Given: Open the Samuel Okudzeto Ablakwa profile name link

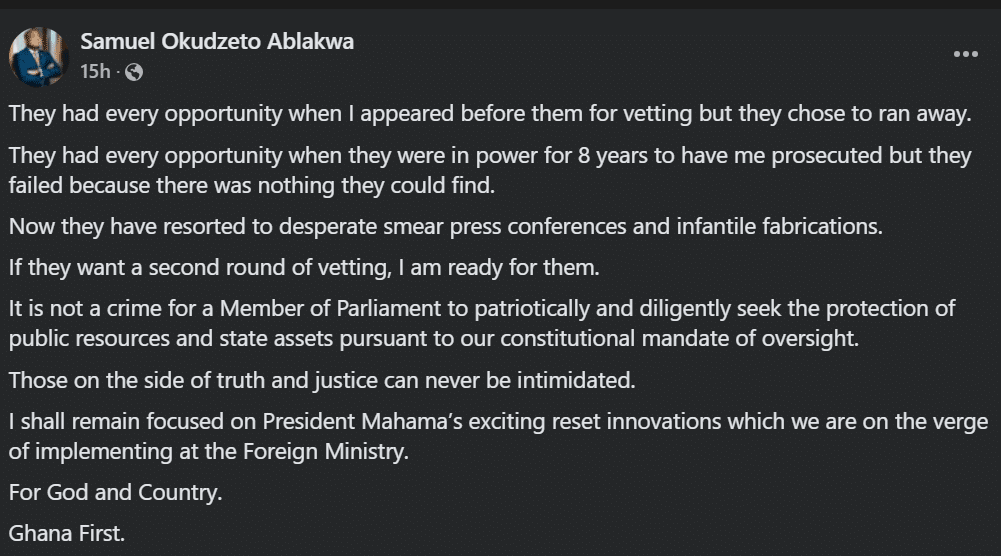Looking at the screenshot, I should [217, 41].
